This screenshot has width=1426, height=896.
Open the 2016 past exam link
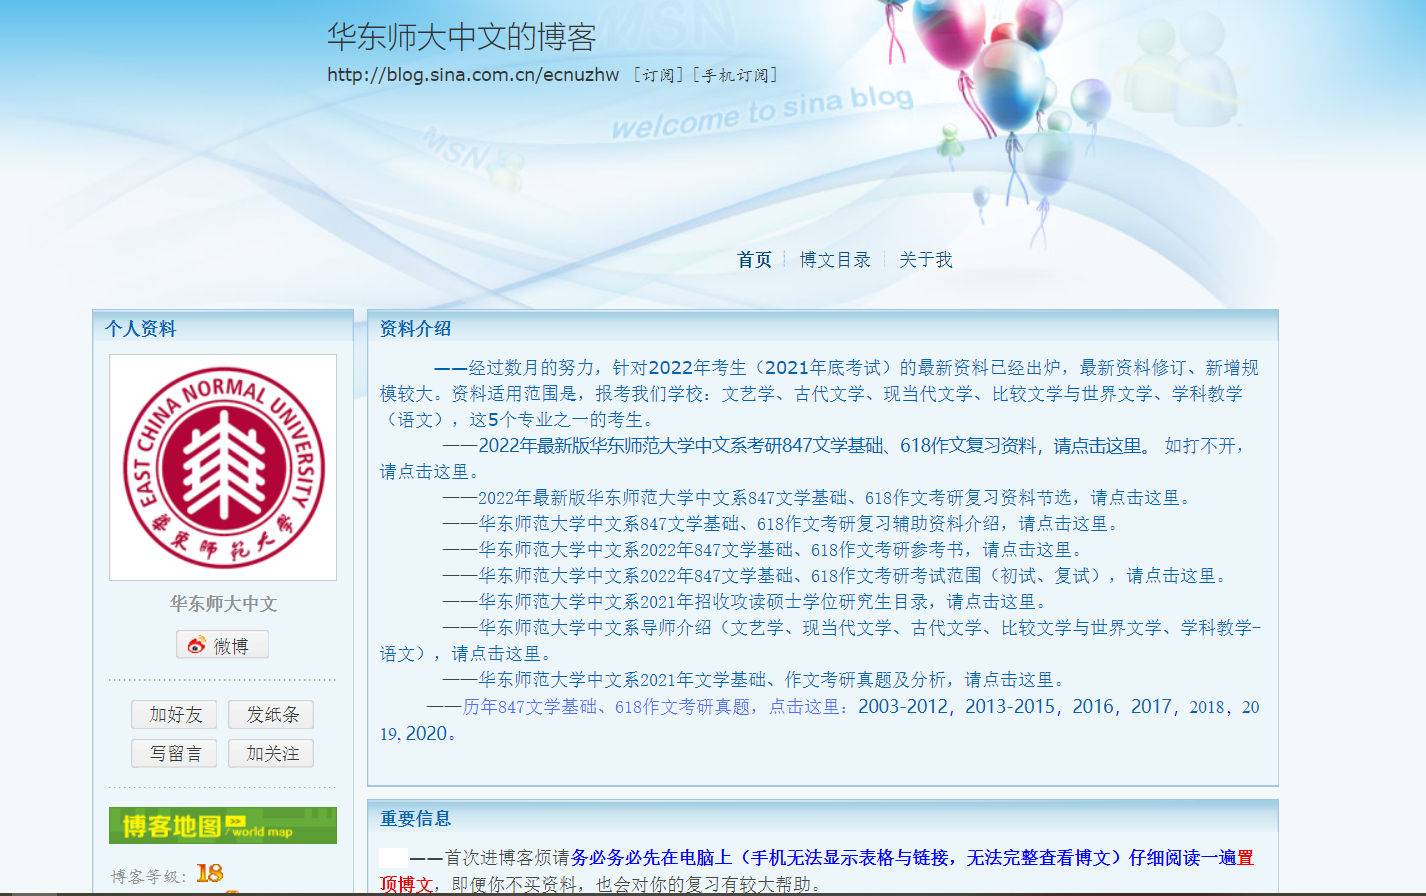[x=1094, y=706]
